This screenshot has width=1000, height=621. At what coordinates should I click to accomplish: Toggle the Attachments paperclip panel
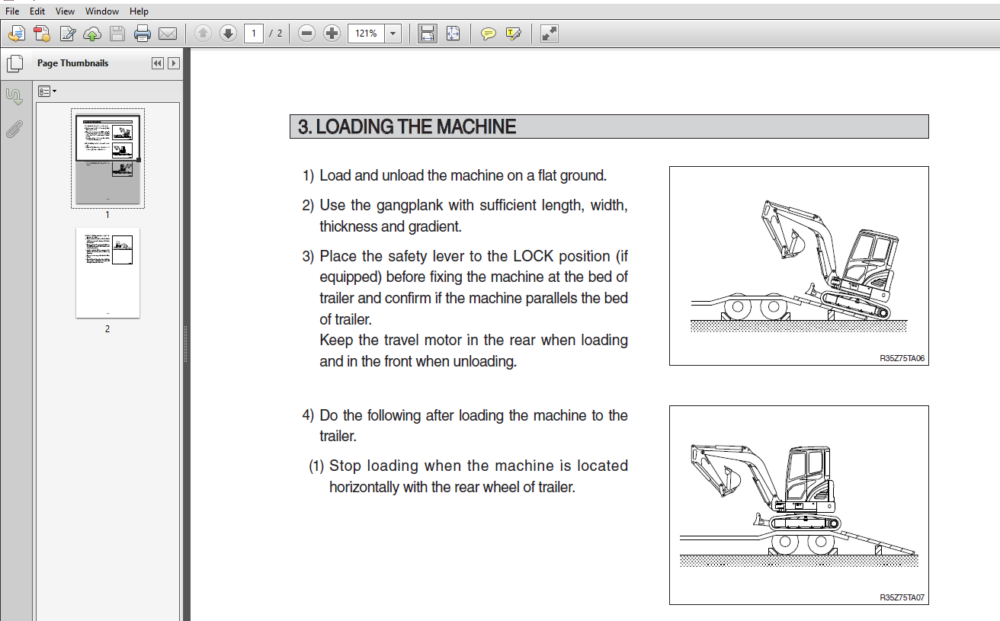point(14,129)
